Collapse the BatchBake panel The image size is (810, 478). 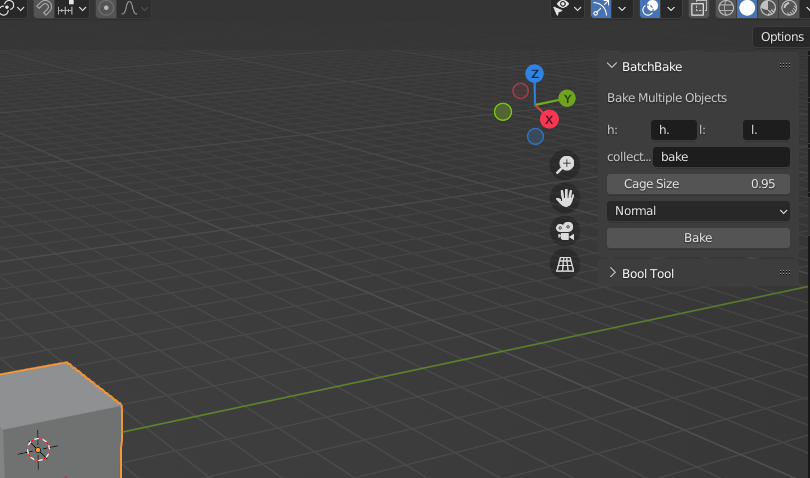[612, 66]
